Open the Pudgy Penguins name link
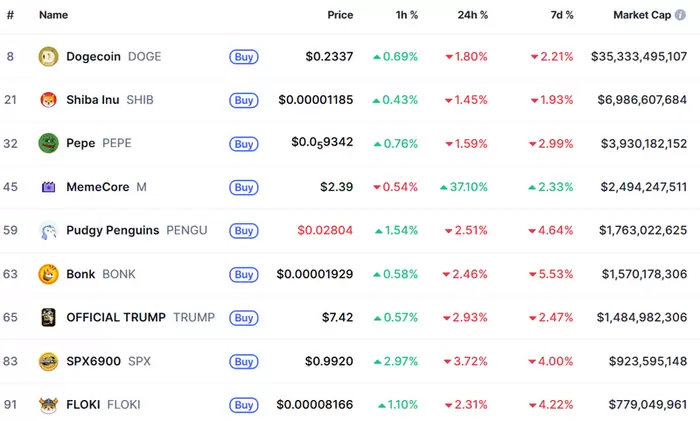The width and height of the screenshot is (700, 421). (112, 230)
